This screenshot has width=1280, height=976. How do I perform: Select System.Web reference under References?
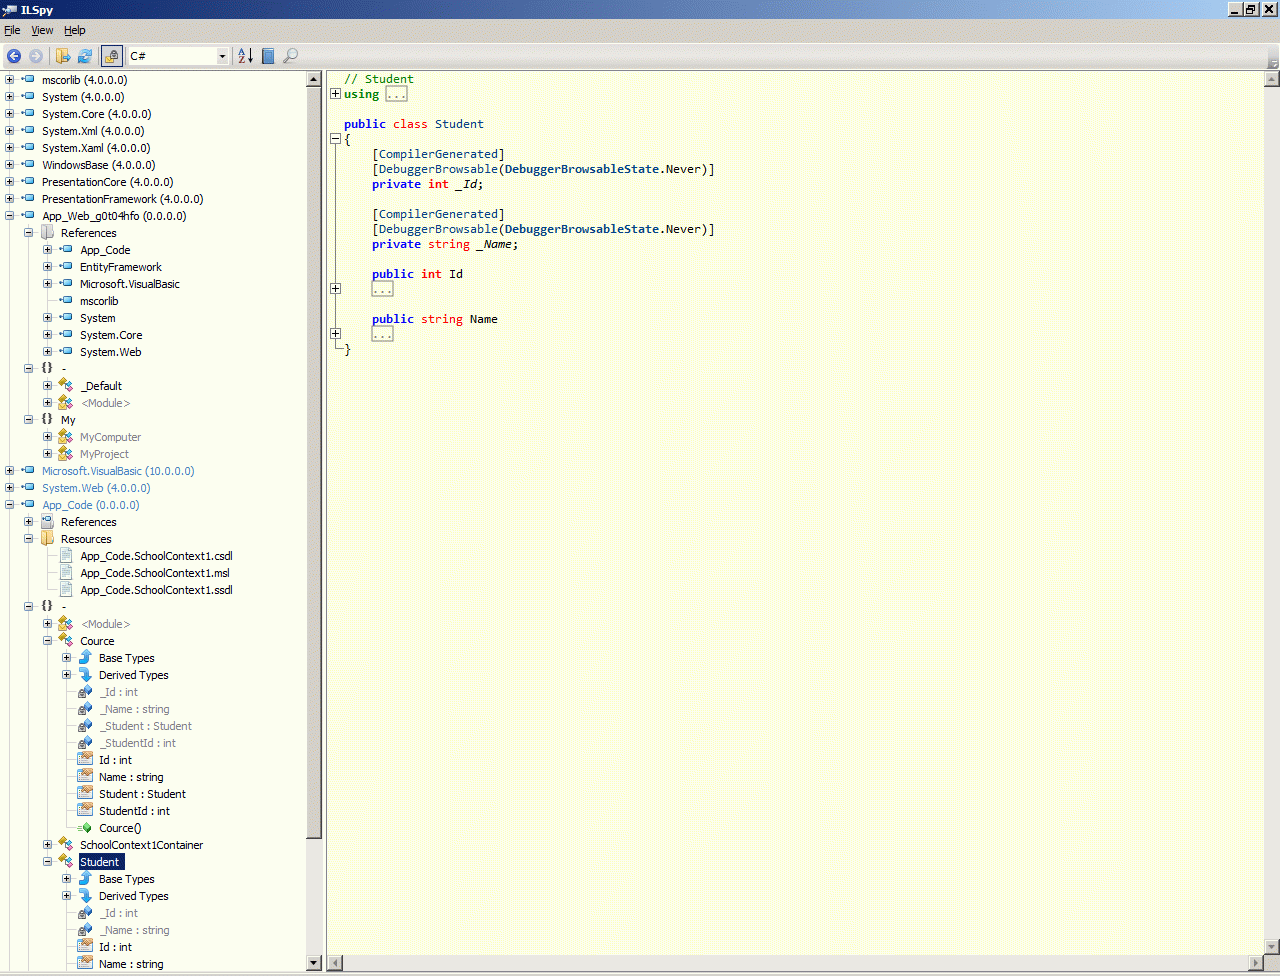[110, 352]
